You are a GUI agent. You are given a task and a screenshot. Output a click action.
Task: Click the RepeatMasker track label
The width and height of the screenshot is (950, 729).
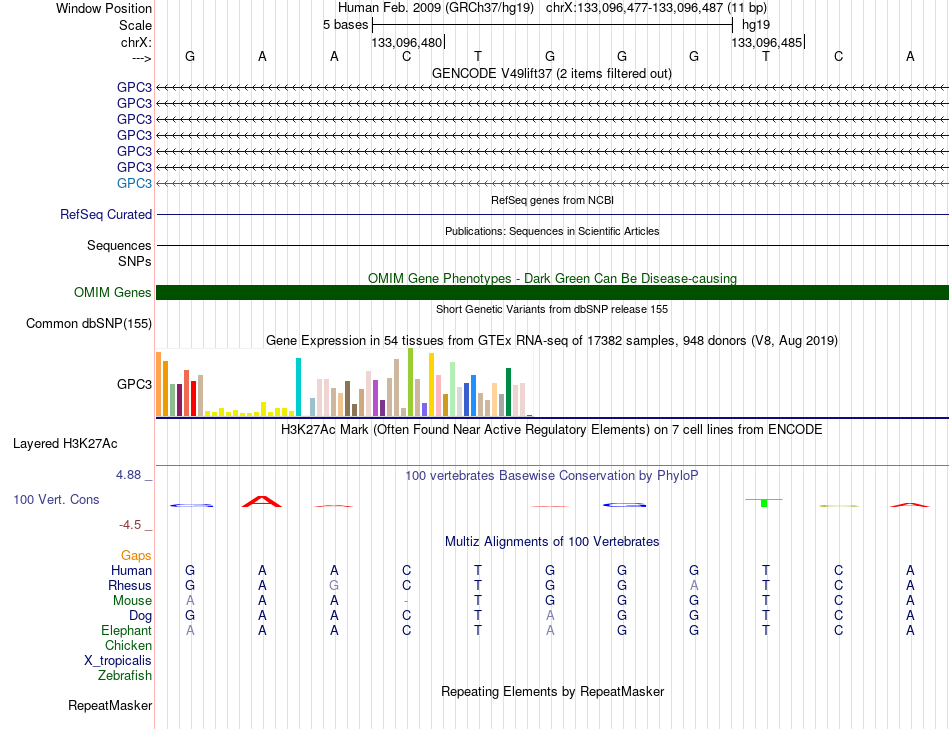[x=110, y=705]
